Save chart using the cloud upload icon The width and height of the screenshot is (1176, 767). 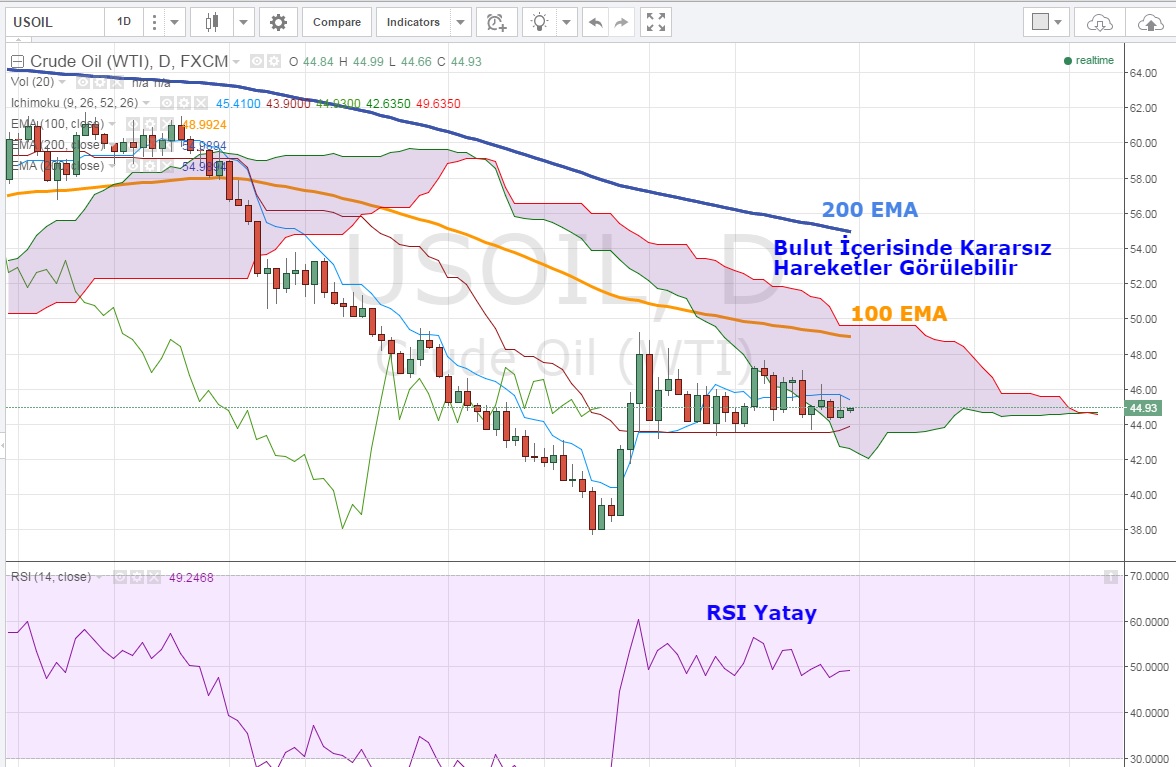click(x=1147, y=21)
